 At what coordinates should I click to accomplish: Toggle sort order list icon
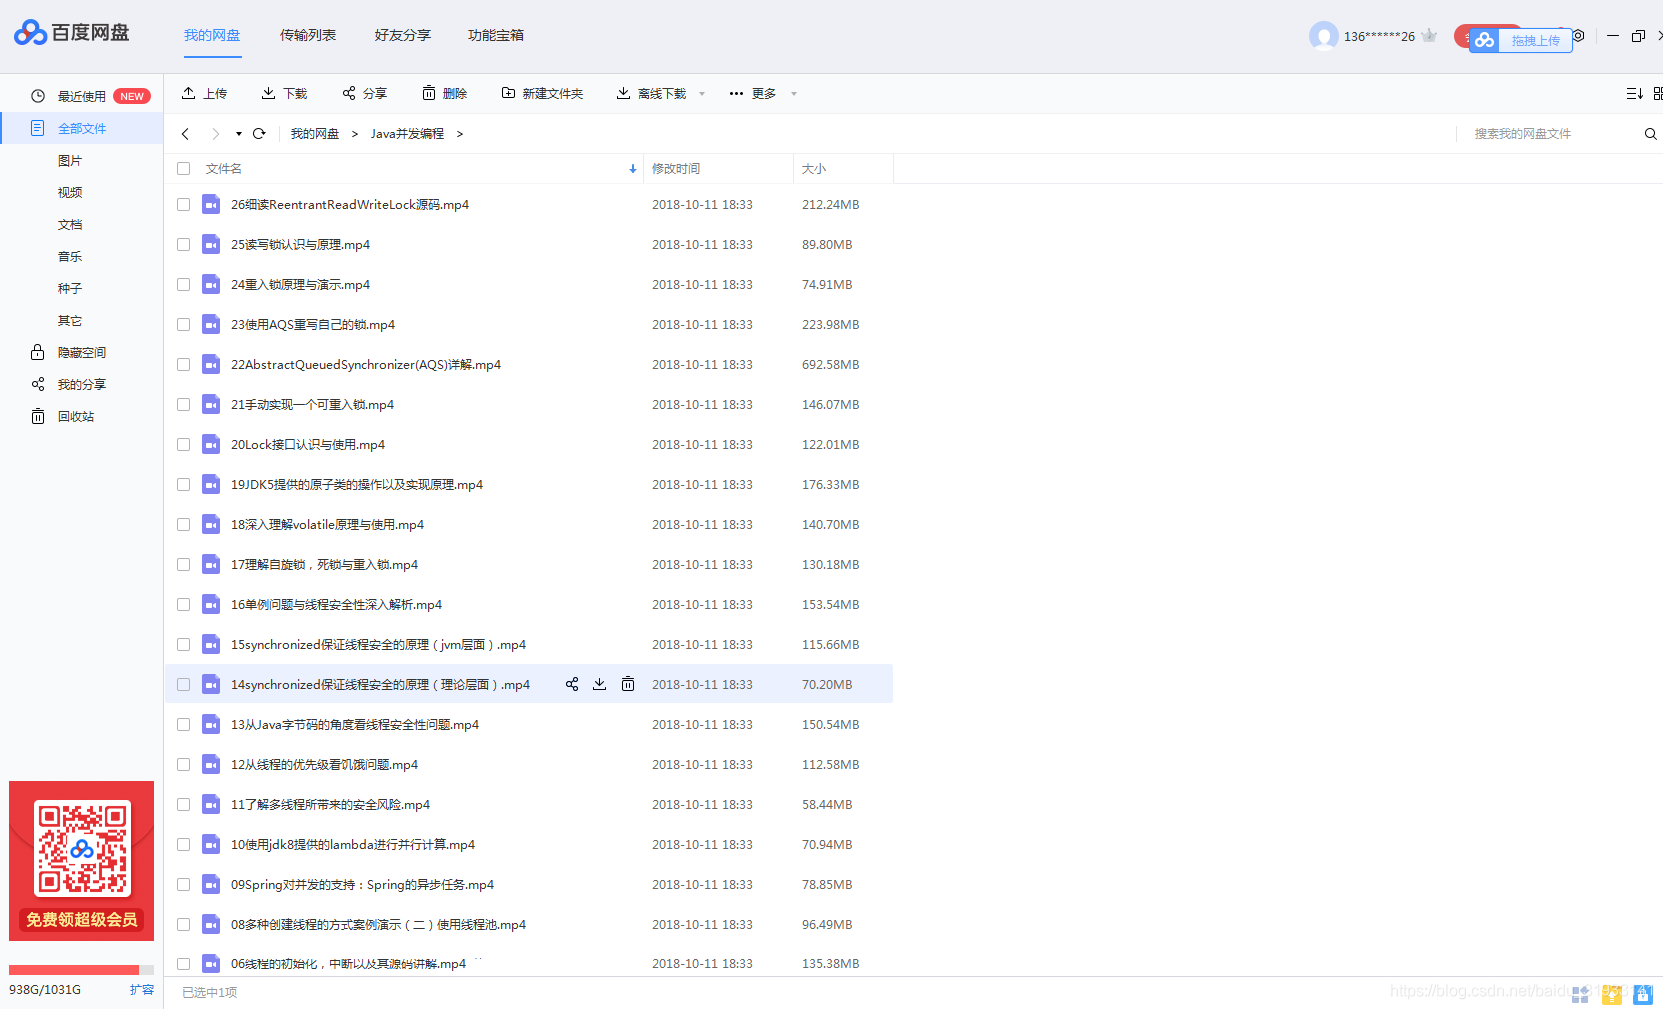click(x=1634, y=93)
